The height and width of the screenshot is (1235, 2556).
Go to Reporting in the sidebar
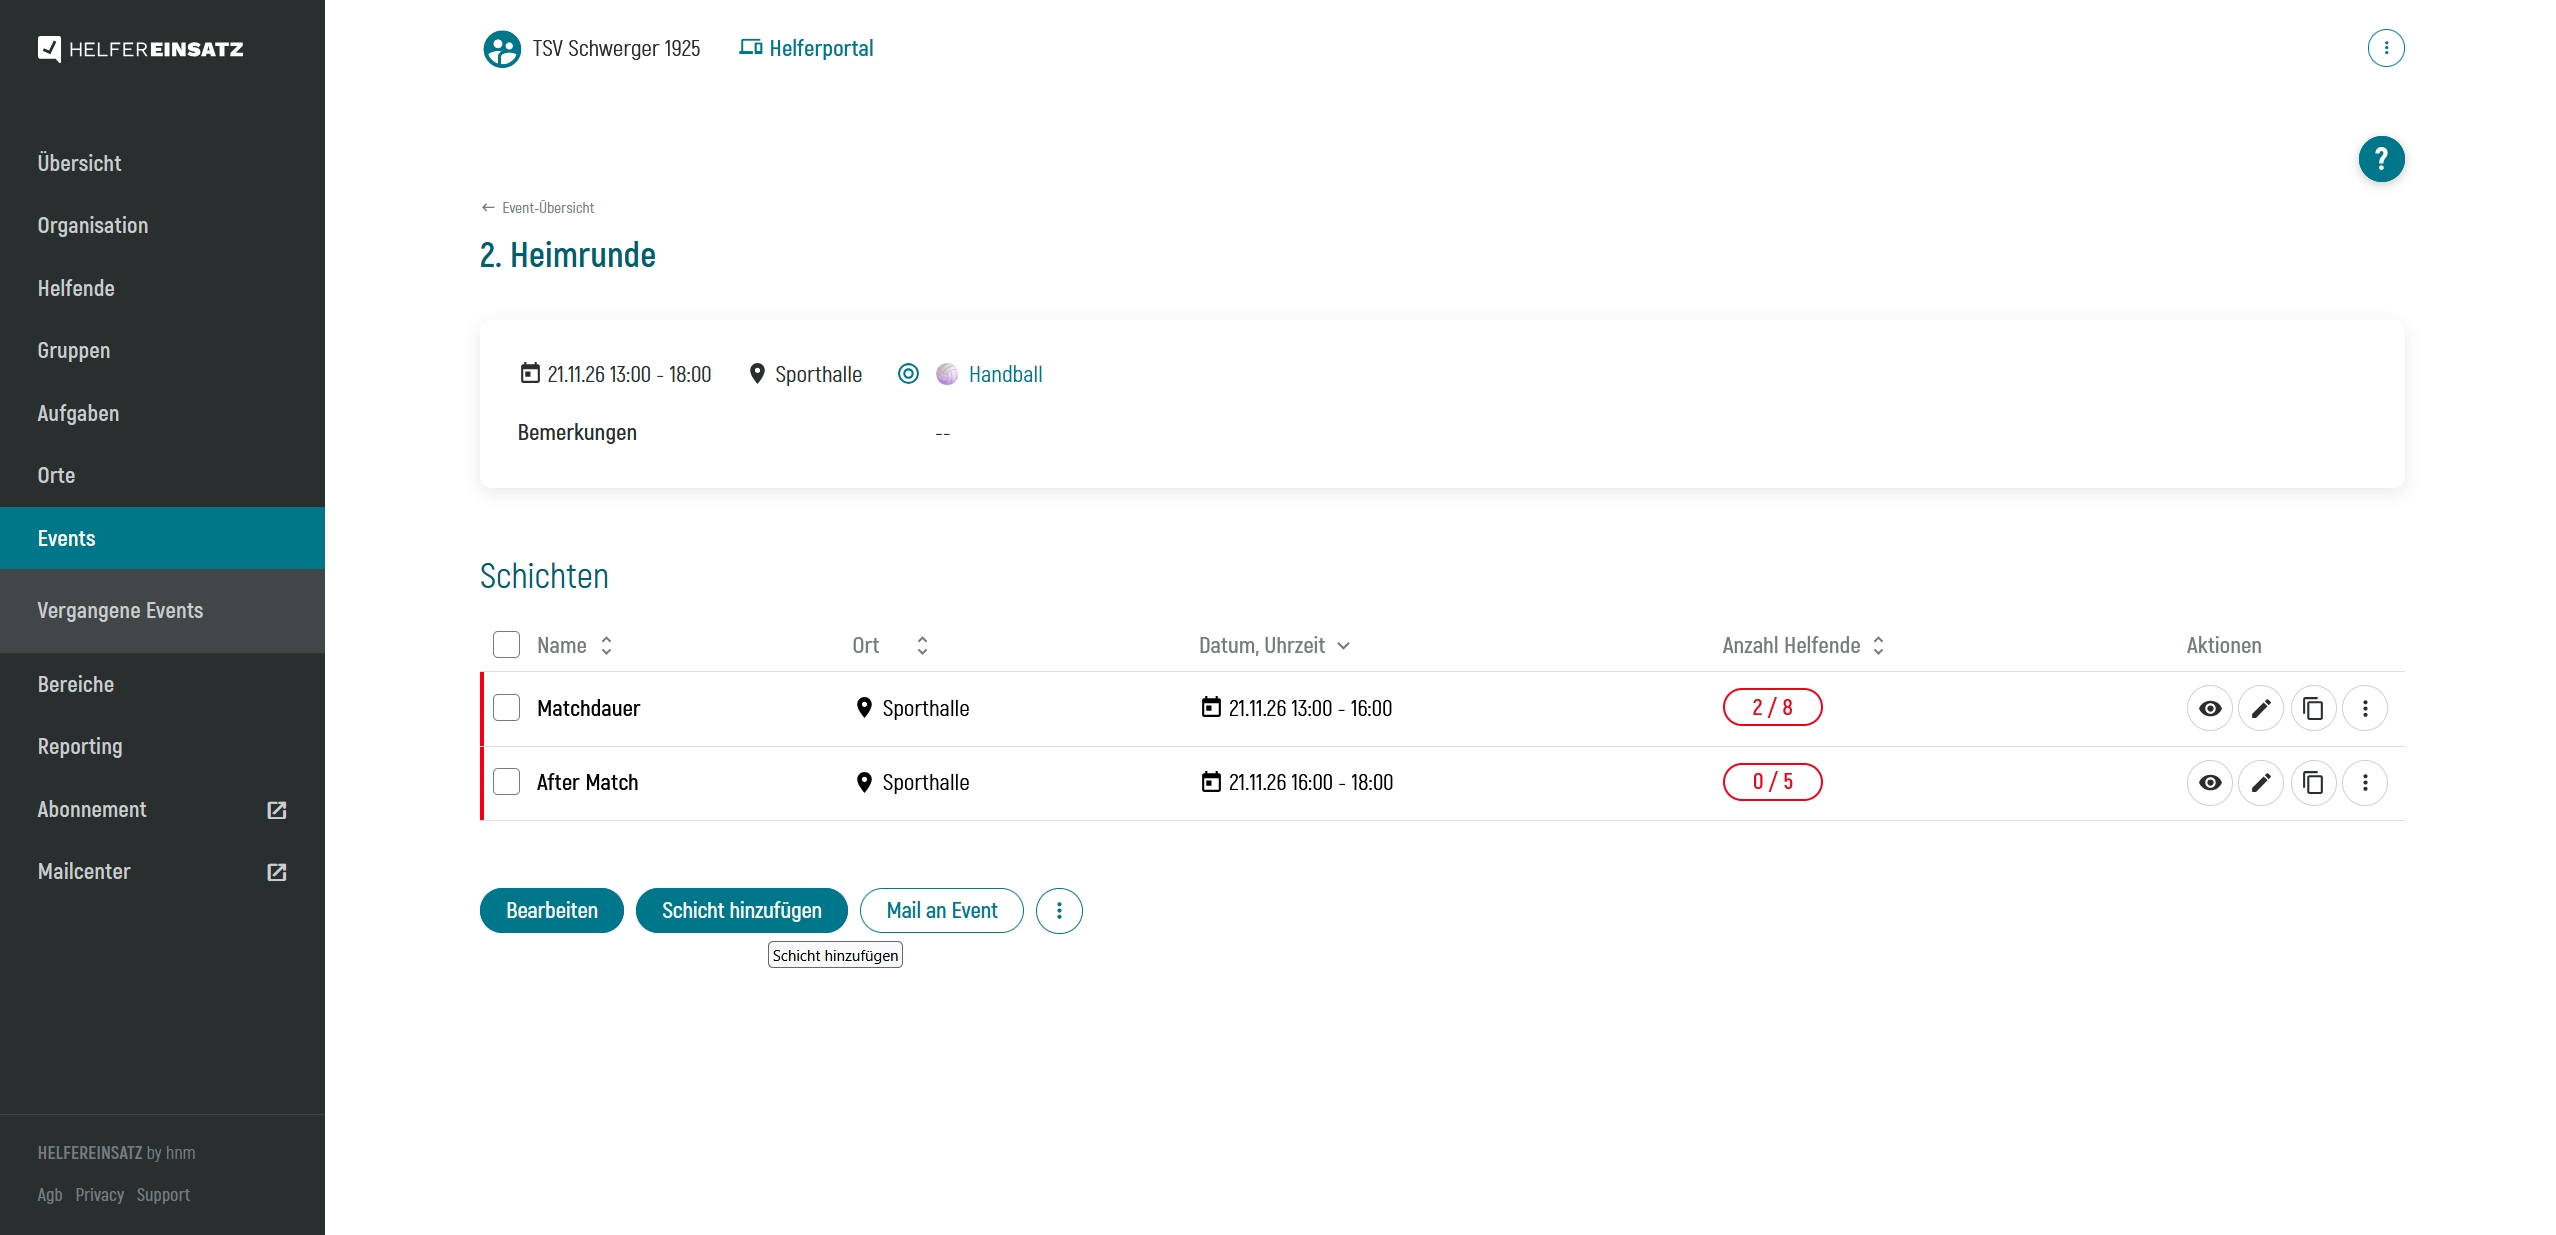click(x=80, y=746)
